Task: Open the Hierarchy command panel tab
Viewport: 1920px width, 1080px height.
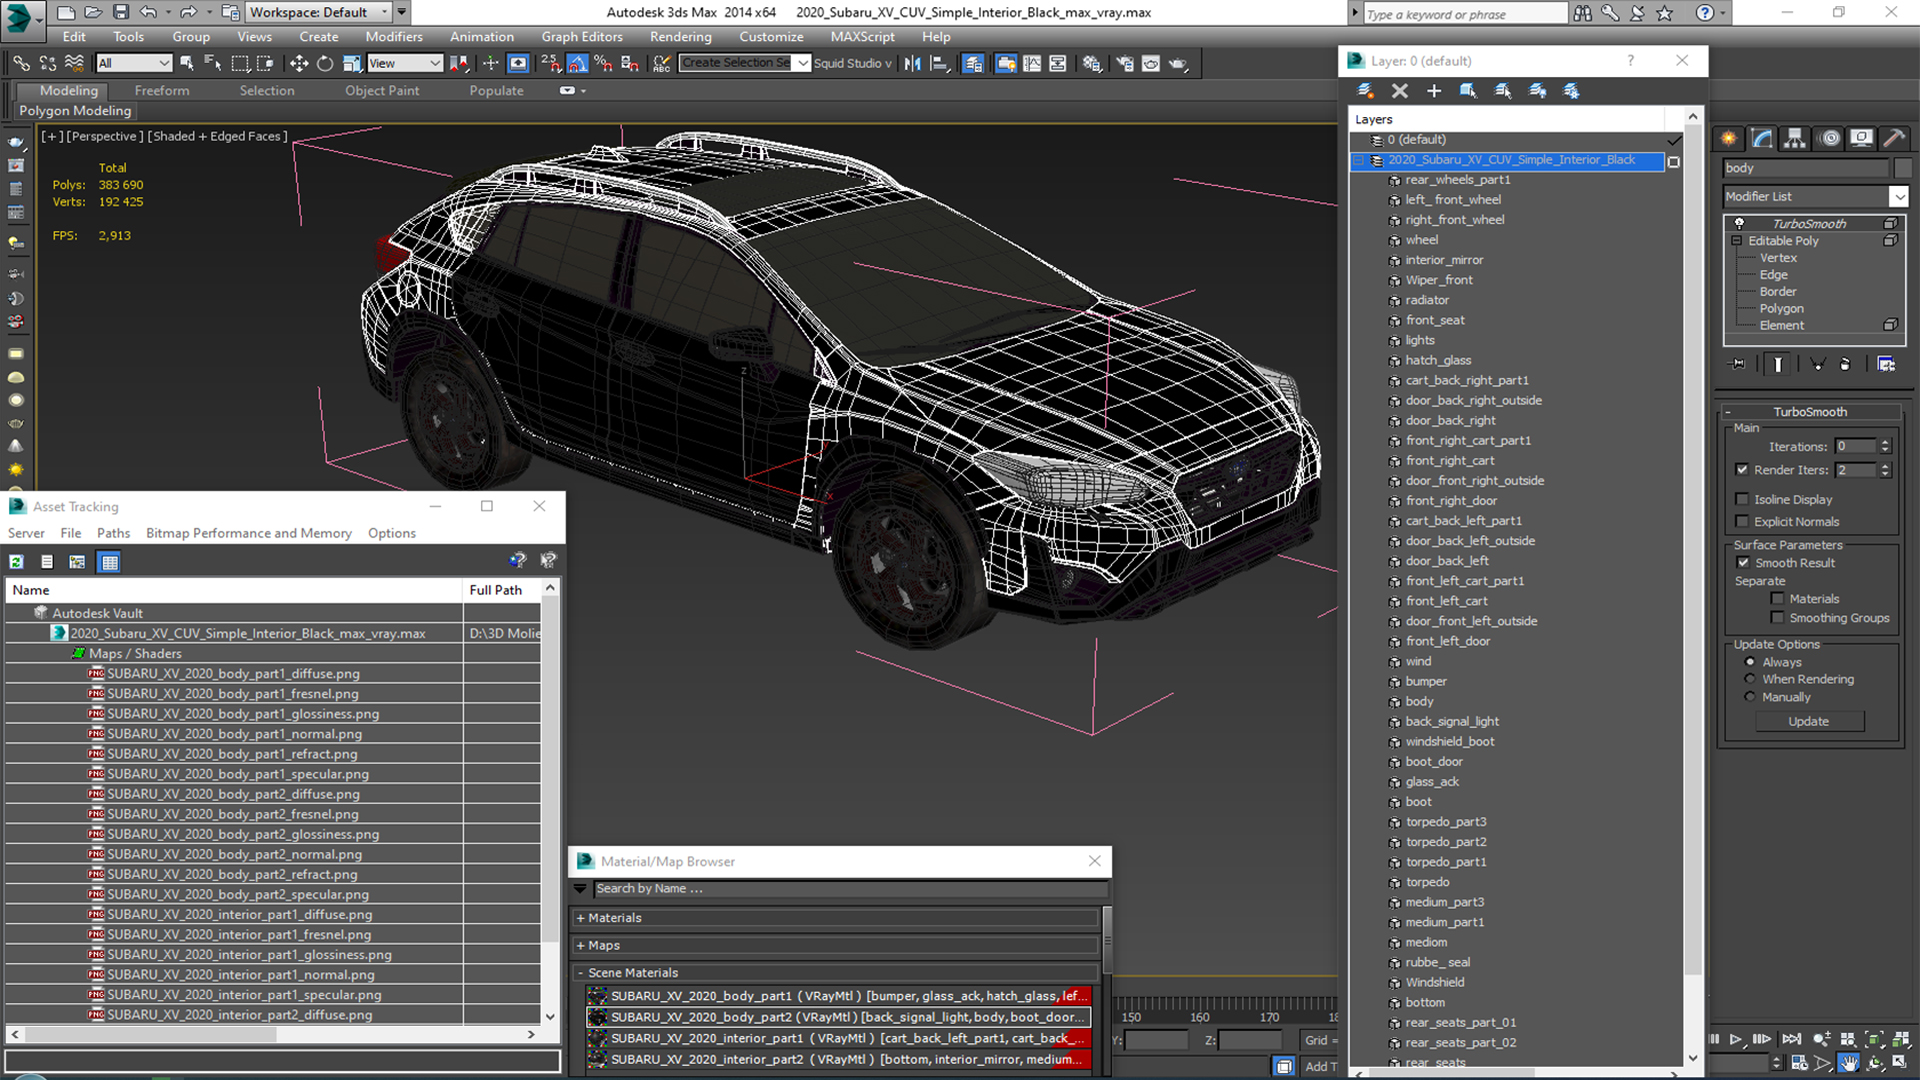Action: (x=1795, y=138)
